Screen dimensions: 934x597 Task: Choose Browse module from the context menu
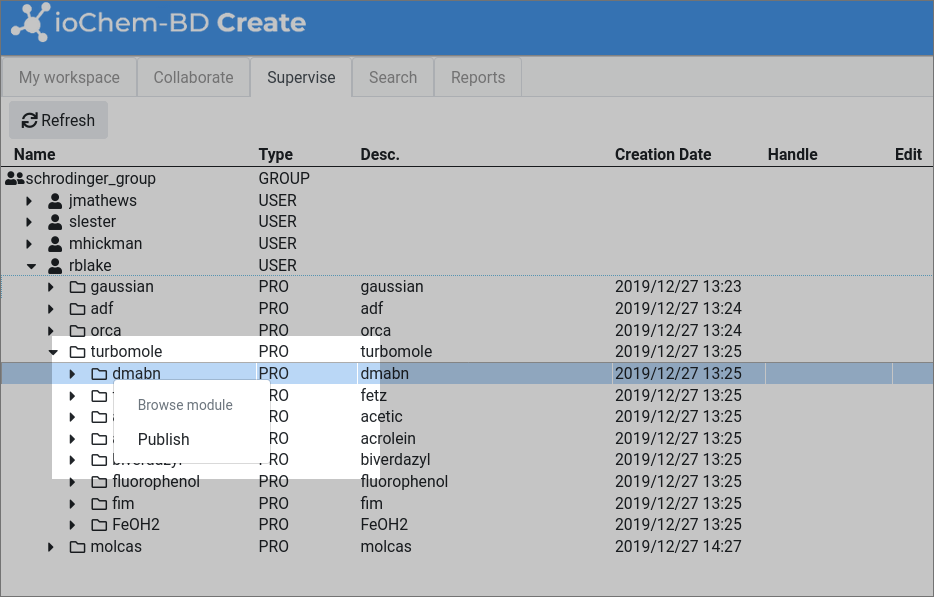185,404
